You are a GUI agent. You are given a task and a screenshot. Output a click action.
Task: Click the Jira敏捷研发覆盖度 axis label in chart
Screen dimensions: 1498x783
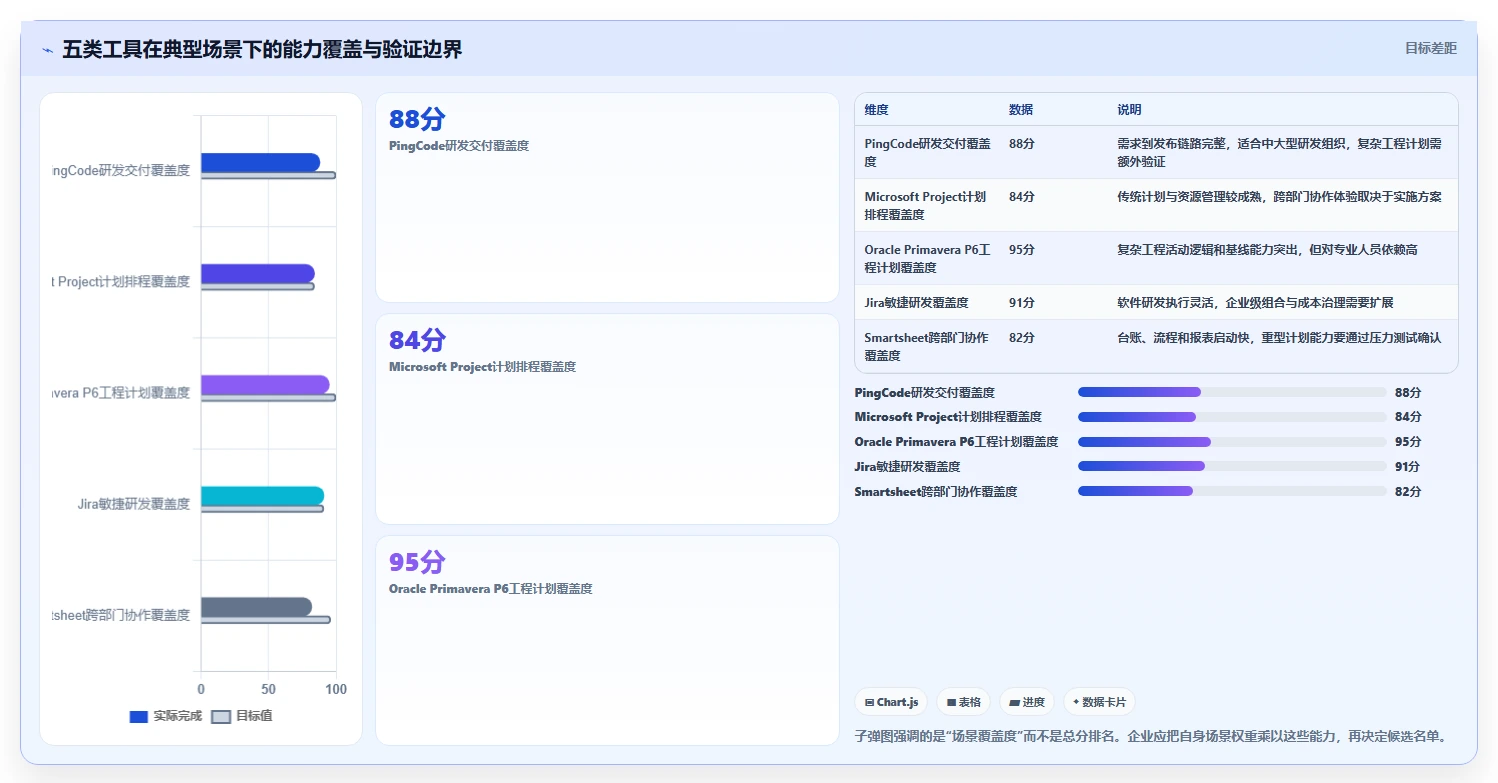click(x=133, y=504)
